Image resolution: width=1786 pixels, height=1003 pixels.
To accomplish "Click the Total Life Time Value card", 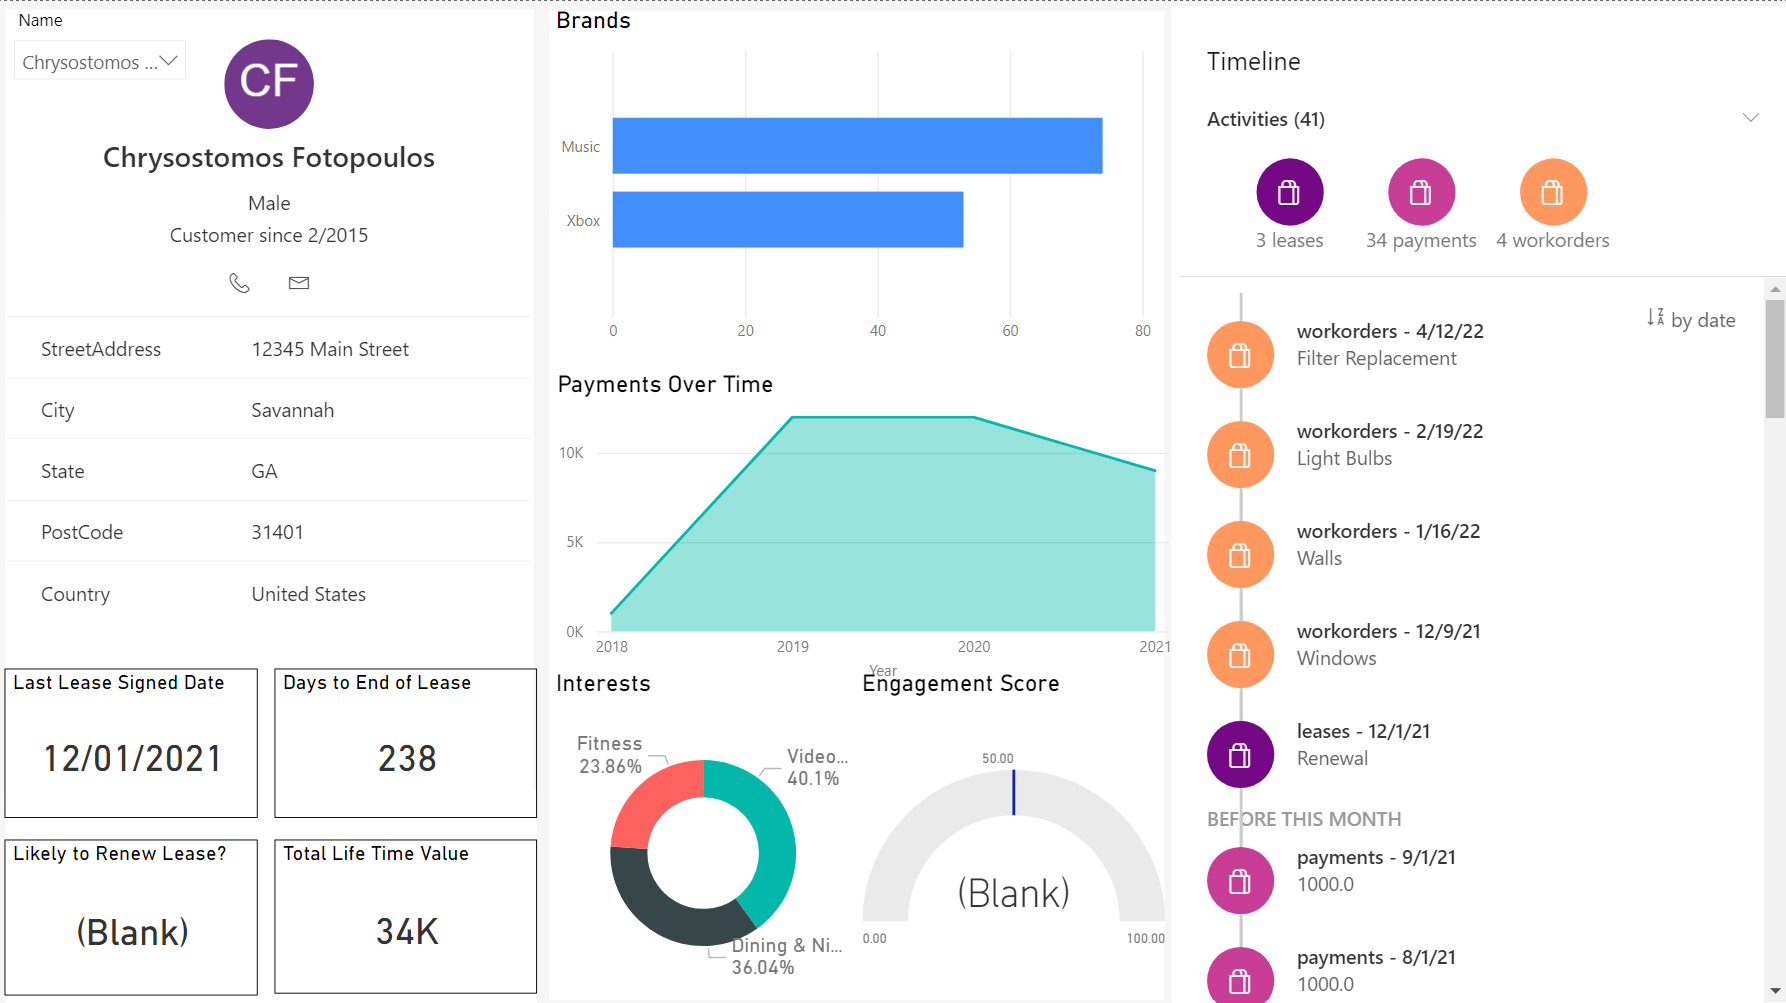I will (x=405, y=917).
